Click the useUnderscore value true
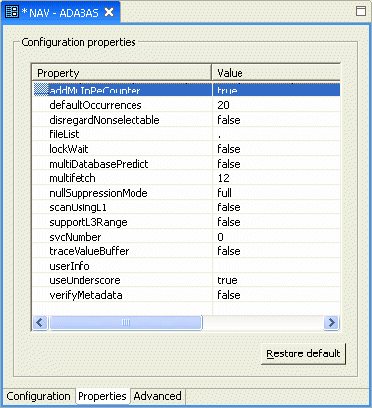The height and width of the screenshot is (408, 372). (x=227, y=280)
